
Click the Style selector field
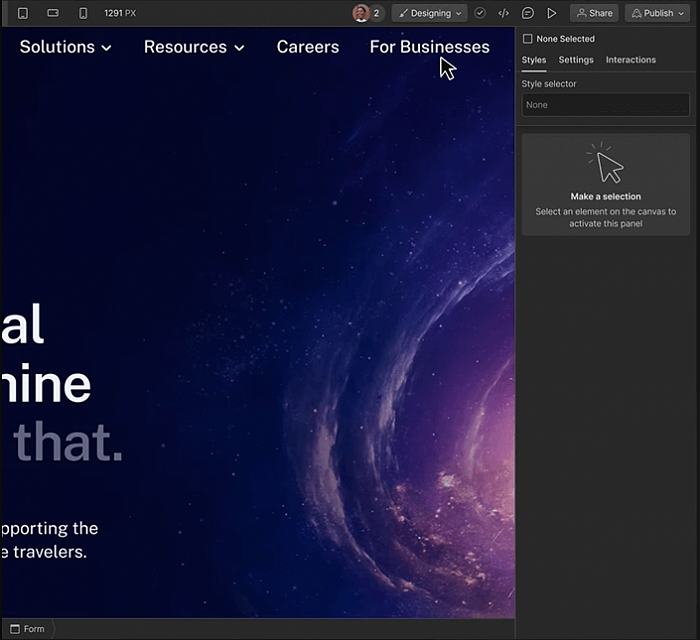pyautogui.click(x=605, y=105)
